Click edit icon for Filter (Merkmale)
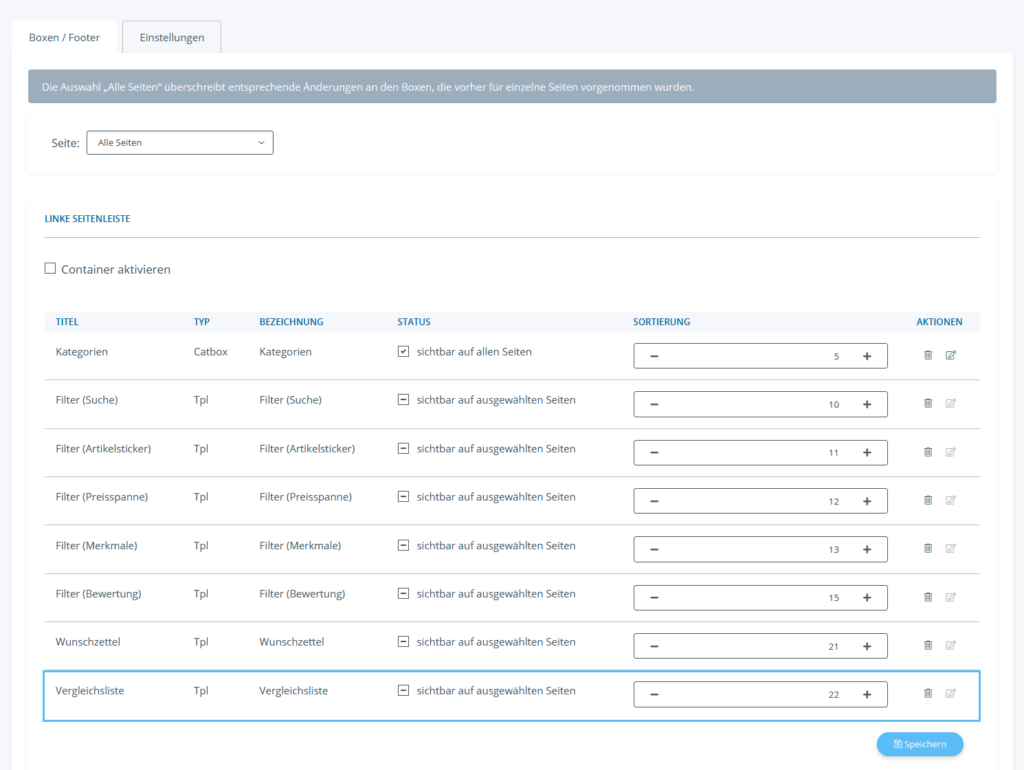The width and height of the screenshot is (1024, 770). [x=951, y=548]
